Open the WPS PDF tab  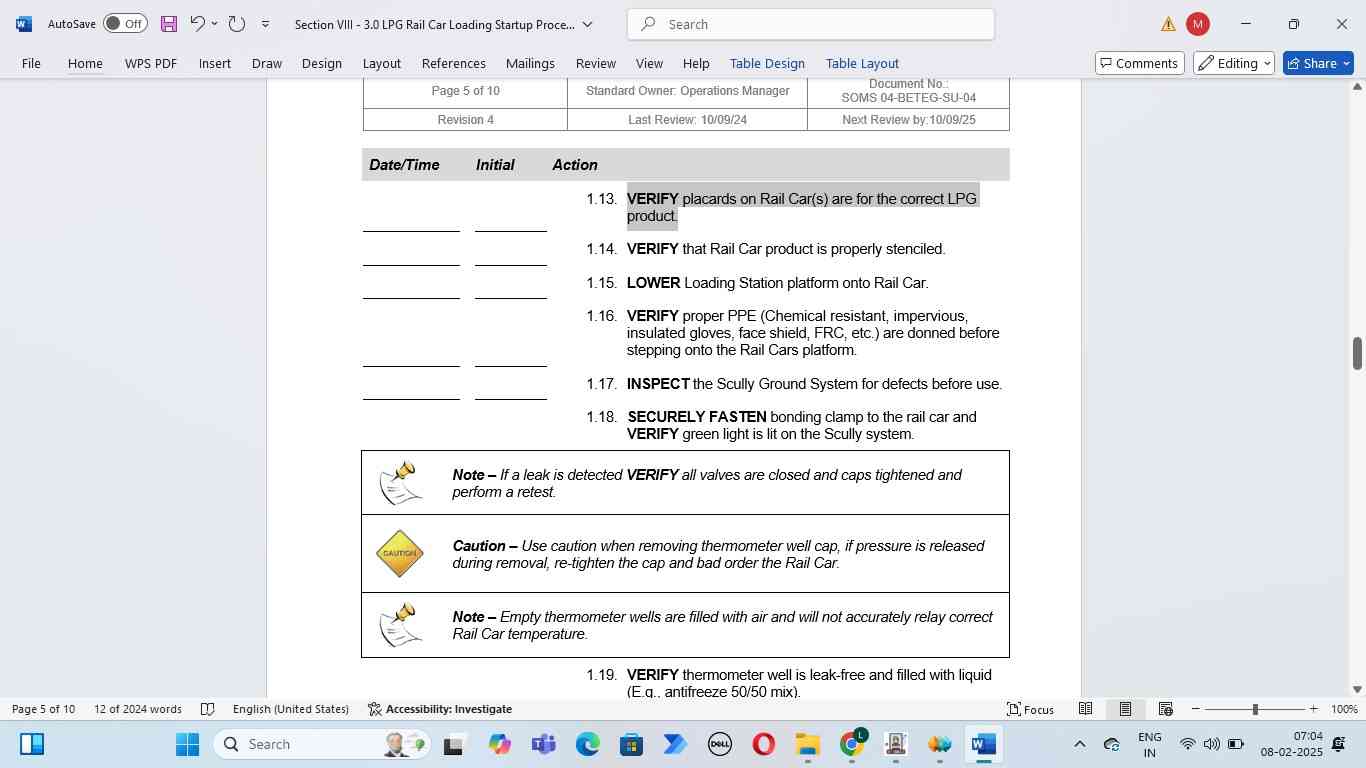pos(151,63)
